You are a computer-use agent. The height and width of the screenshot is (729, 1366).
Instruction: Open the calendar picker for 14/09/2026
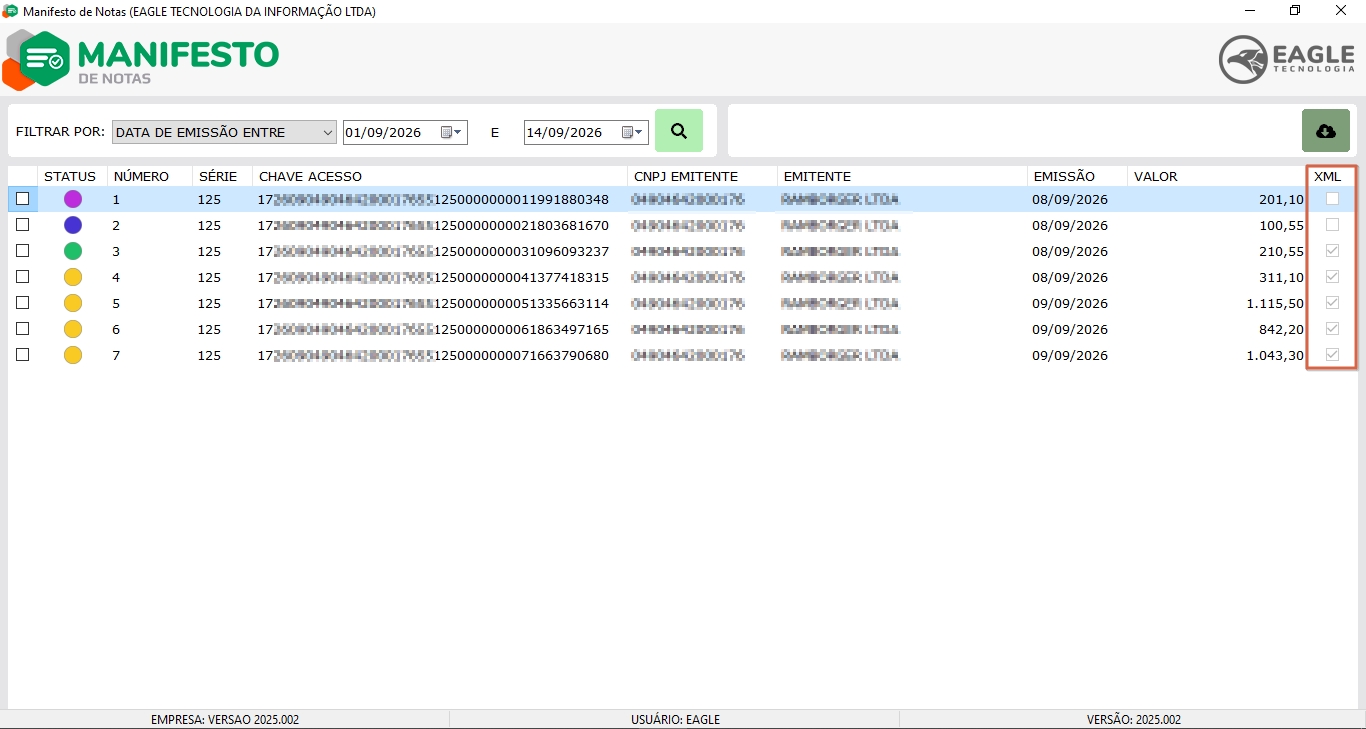point(632,132)
